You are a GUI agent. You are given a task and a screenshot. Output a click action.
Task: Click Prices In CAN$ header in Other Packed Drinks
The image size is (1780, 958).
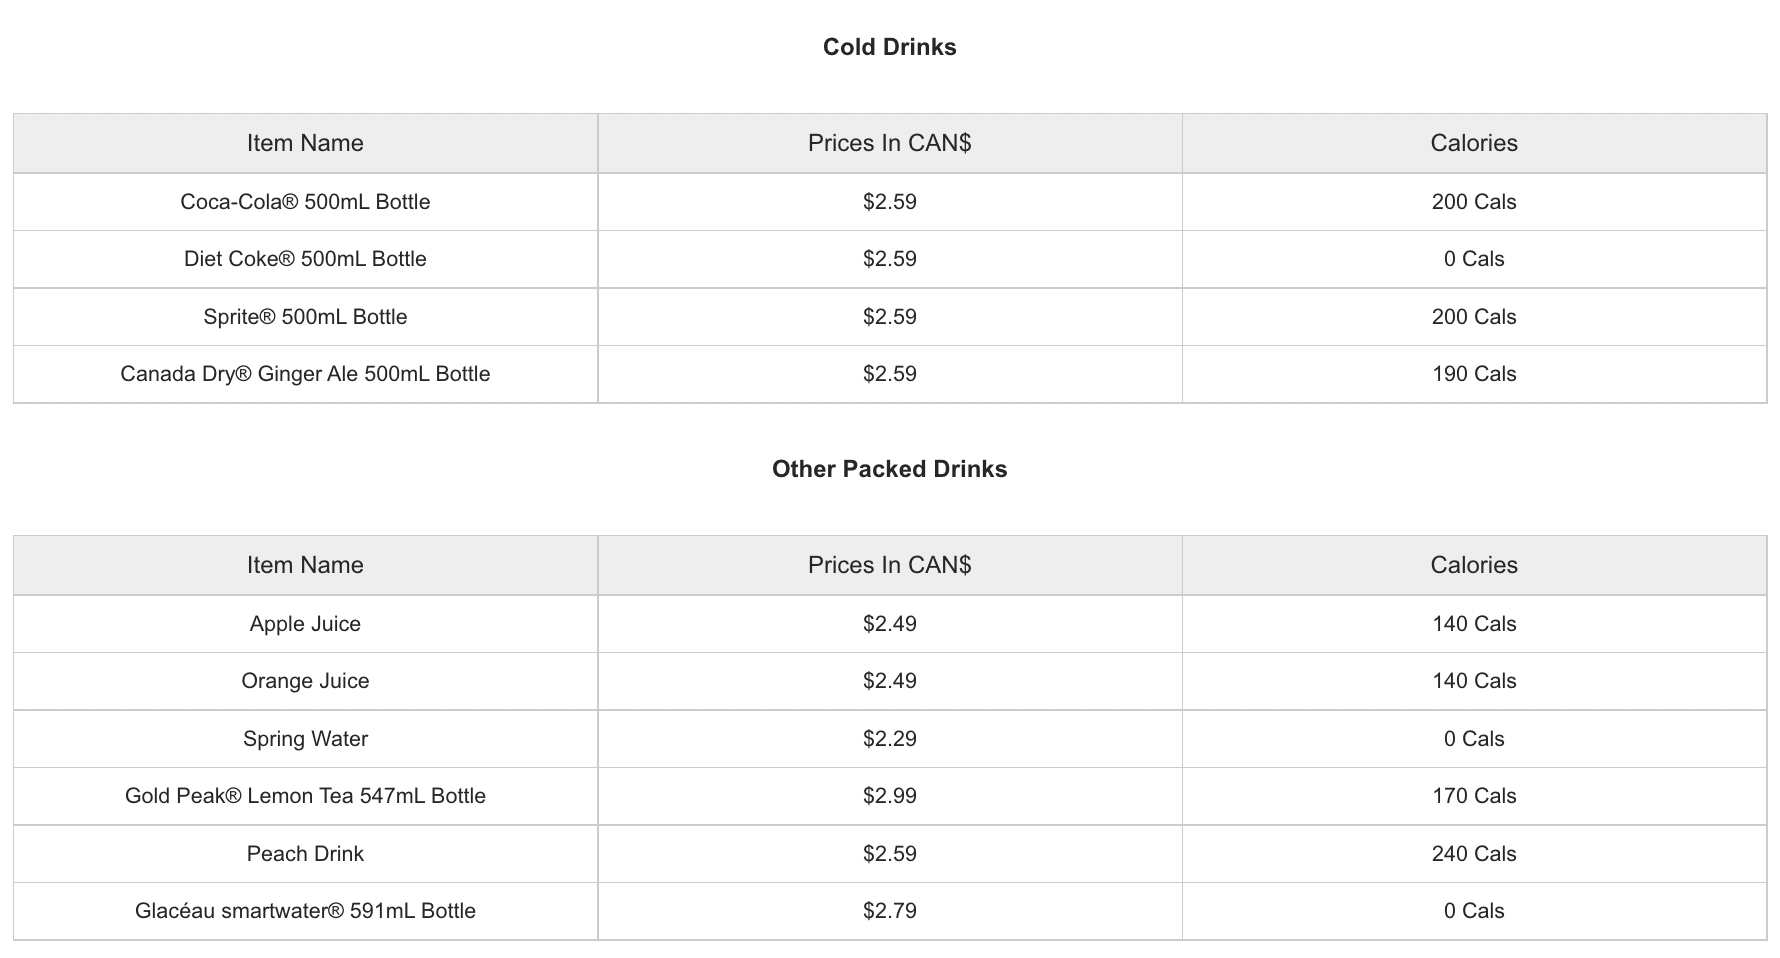pos(890,565)
